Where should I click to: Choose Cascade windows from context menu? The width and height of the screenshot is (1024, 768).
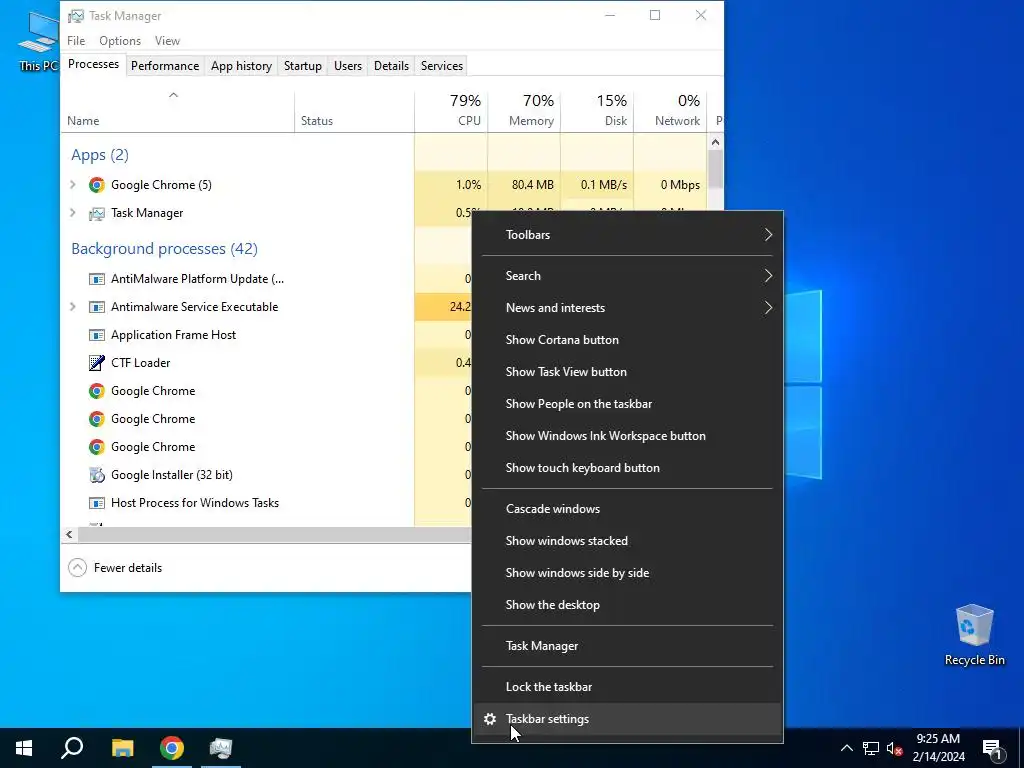click(628, 509)
